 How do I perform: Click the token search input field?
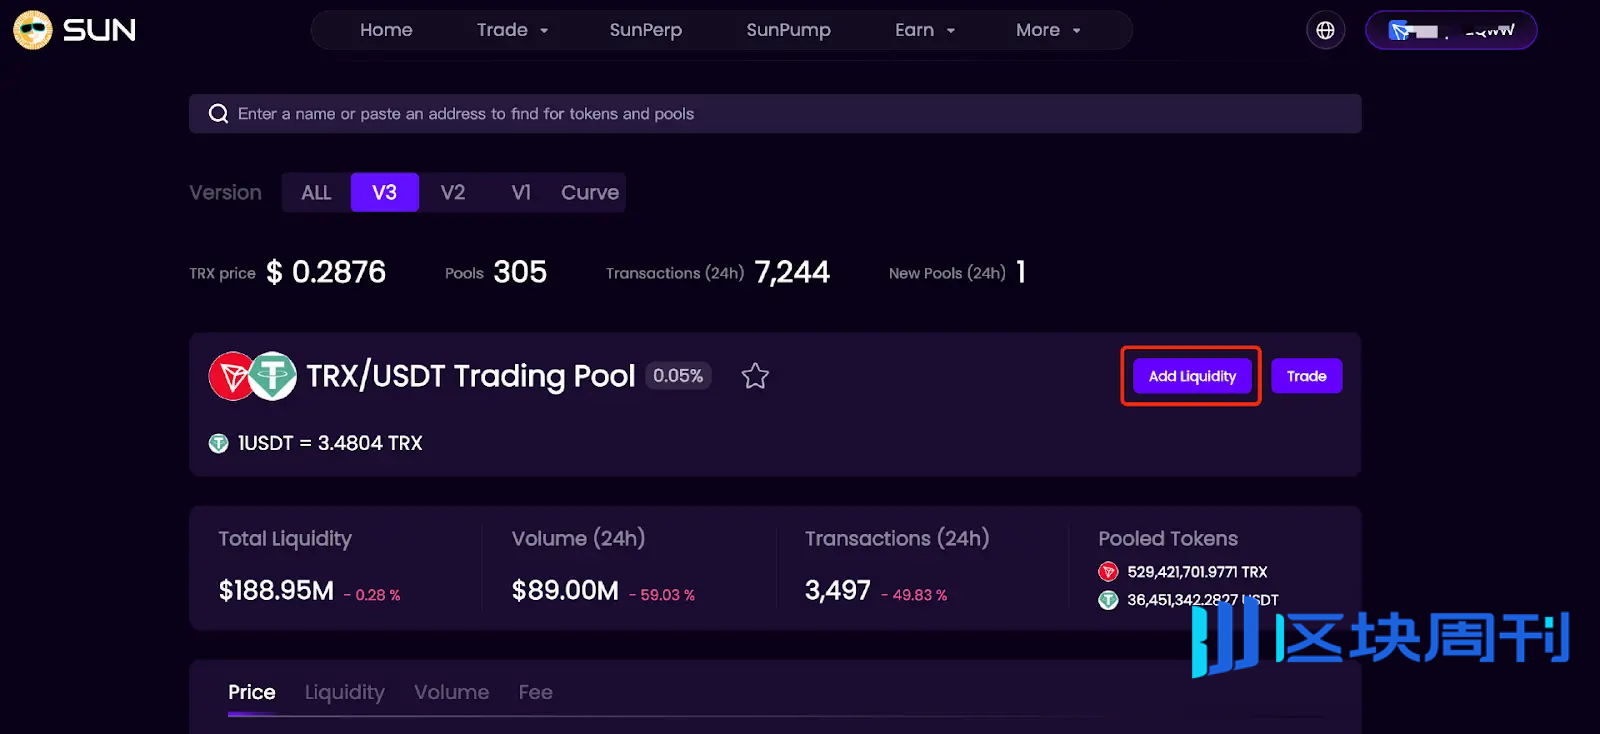pos(700,113)
